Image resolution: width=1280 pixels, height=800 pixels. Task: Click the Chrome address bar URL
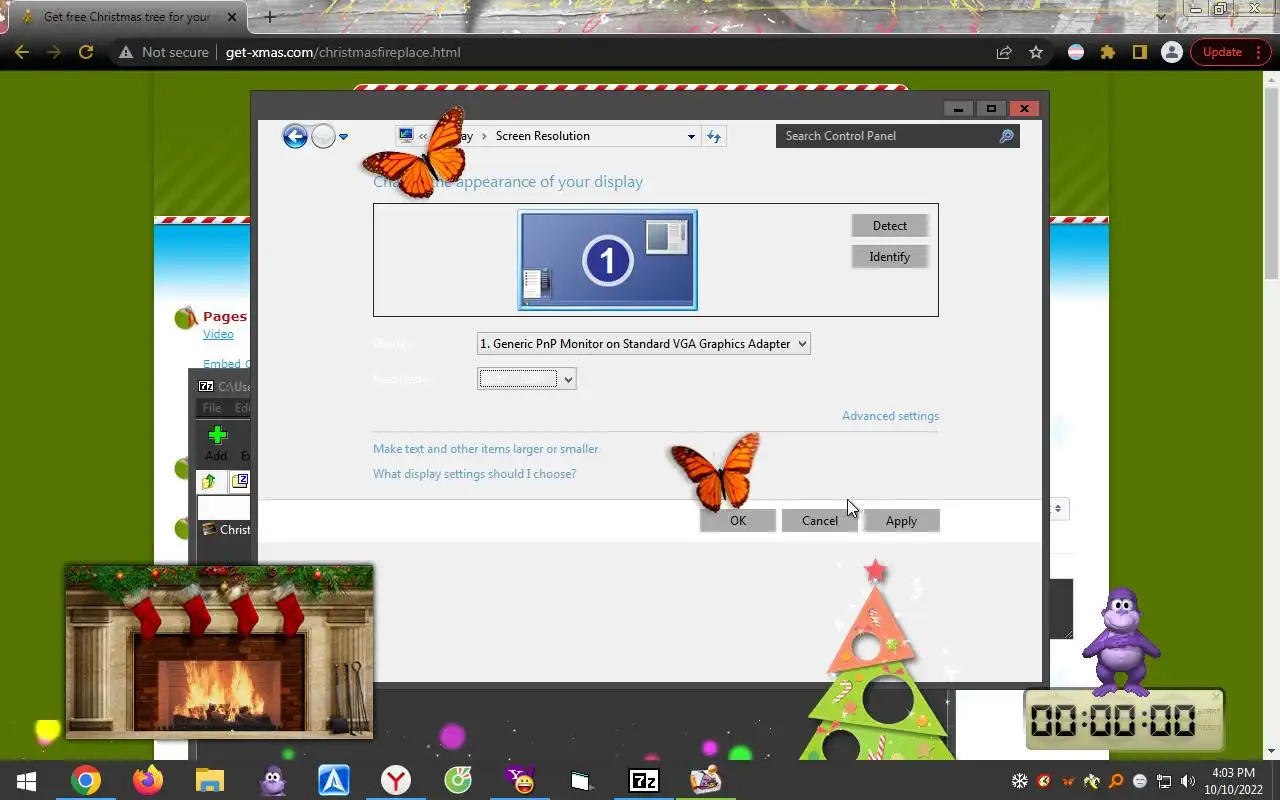(343, 52)
